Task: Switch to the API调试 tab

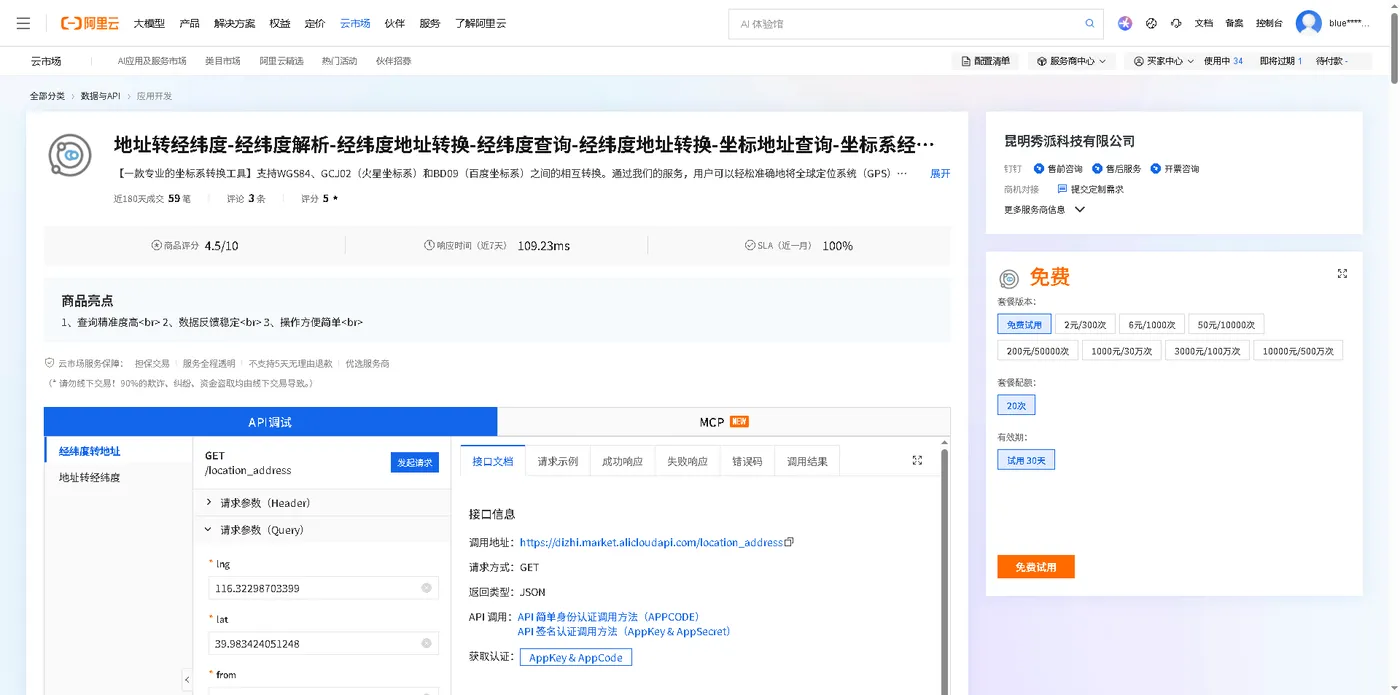Action: tap(270, 422)
